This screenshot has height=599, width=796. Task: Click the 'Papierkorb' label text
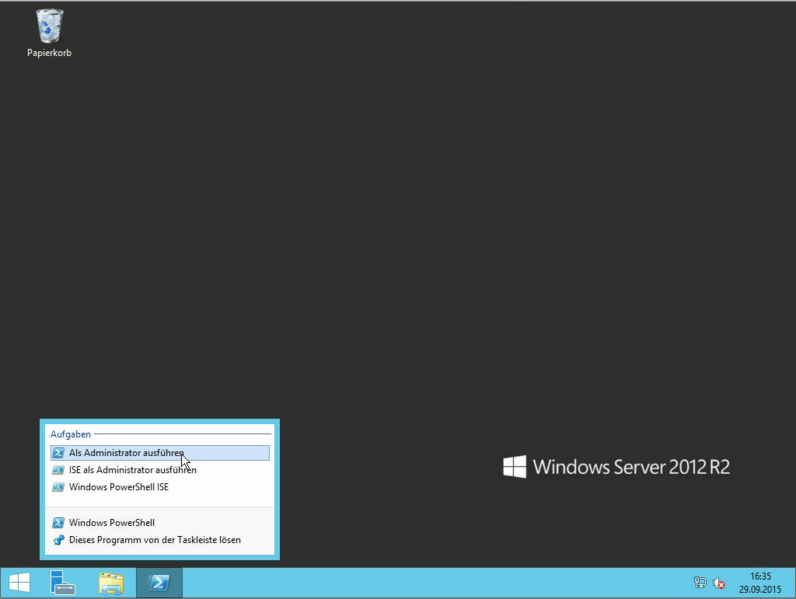point(49,53)
